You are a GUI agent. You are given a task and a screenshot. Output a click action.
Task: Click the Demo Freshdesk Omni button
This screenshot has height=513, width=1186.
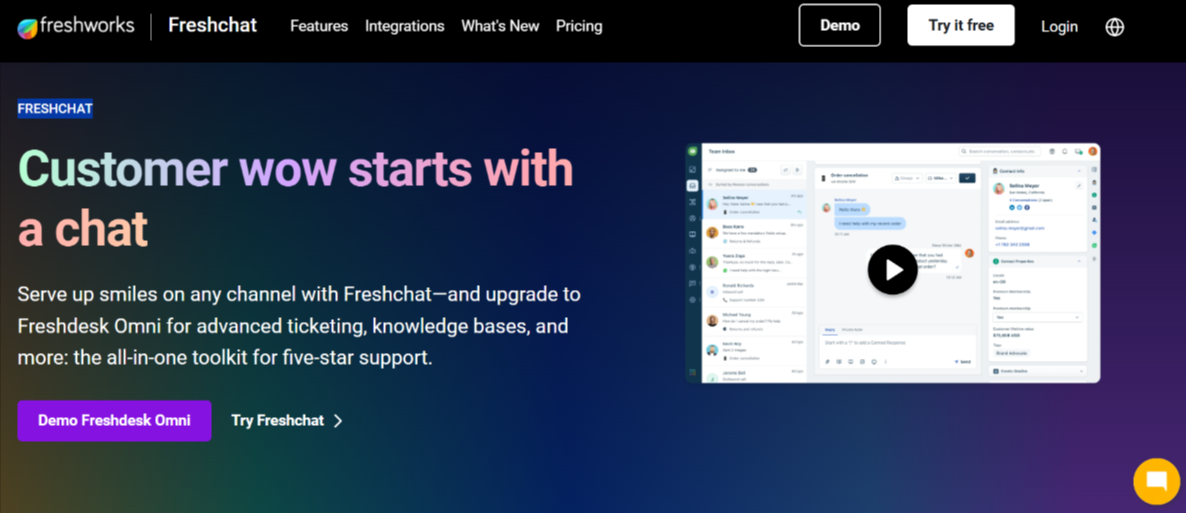(x=114, y=421)
